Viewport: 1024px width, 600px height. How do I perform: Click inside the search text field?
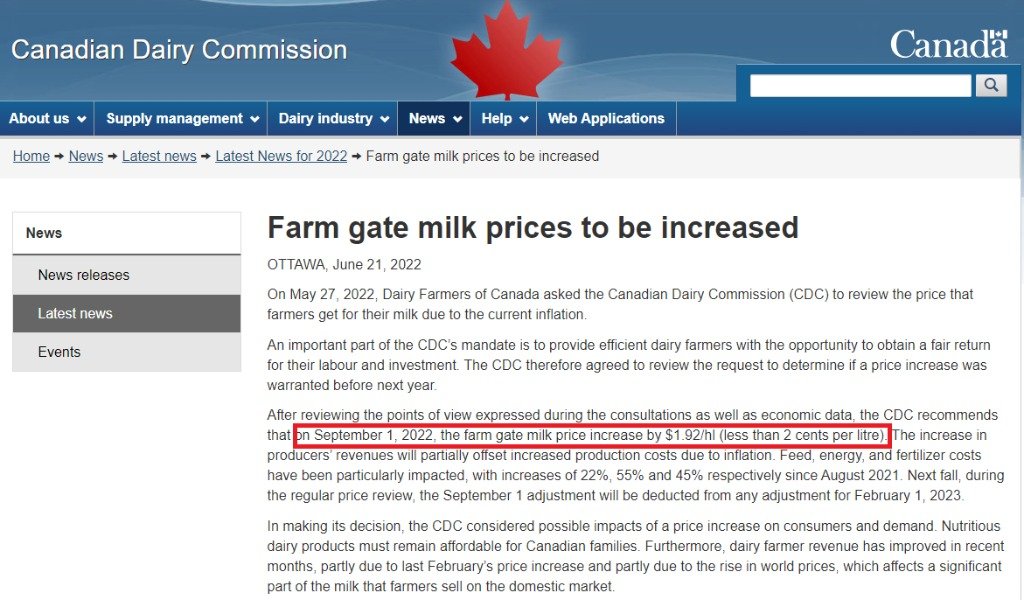coord(860,86)
